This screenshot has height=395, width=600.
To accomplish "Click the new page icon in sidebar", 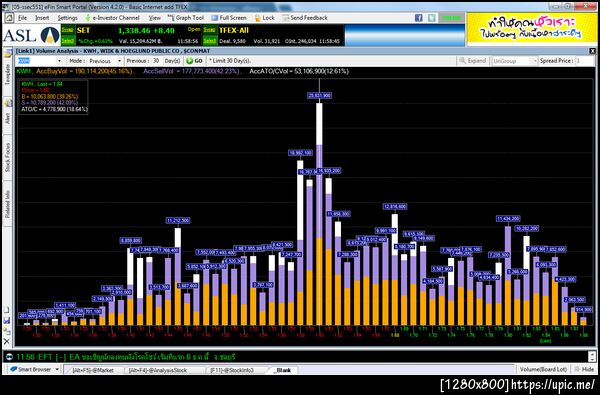I will [7, 310].
